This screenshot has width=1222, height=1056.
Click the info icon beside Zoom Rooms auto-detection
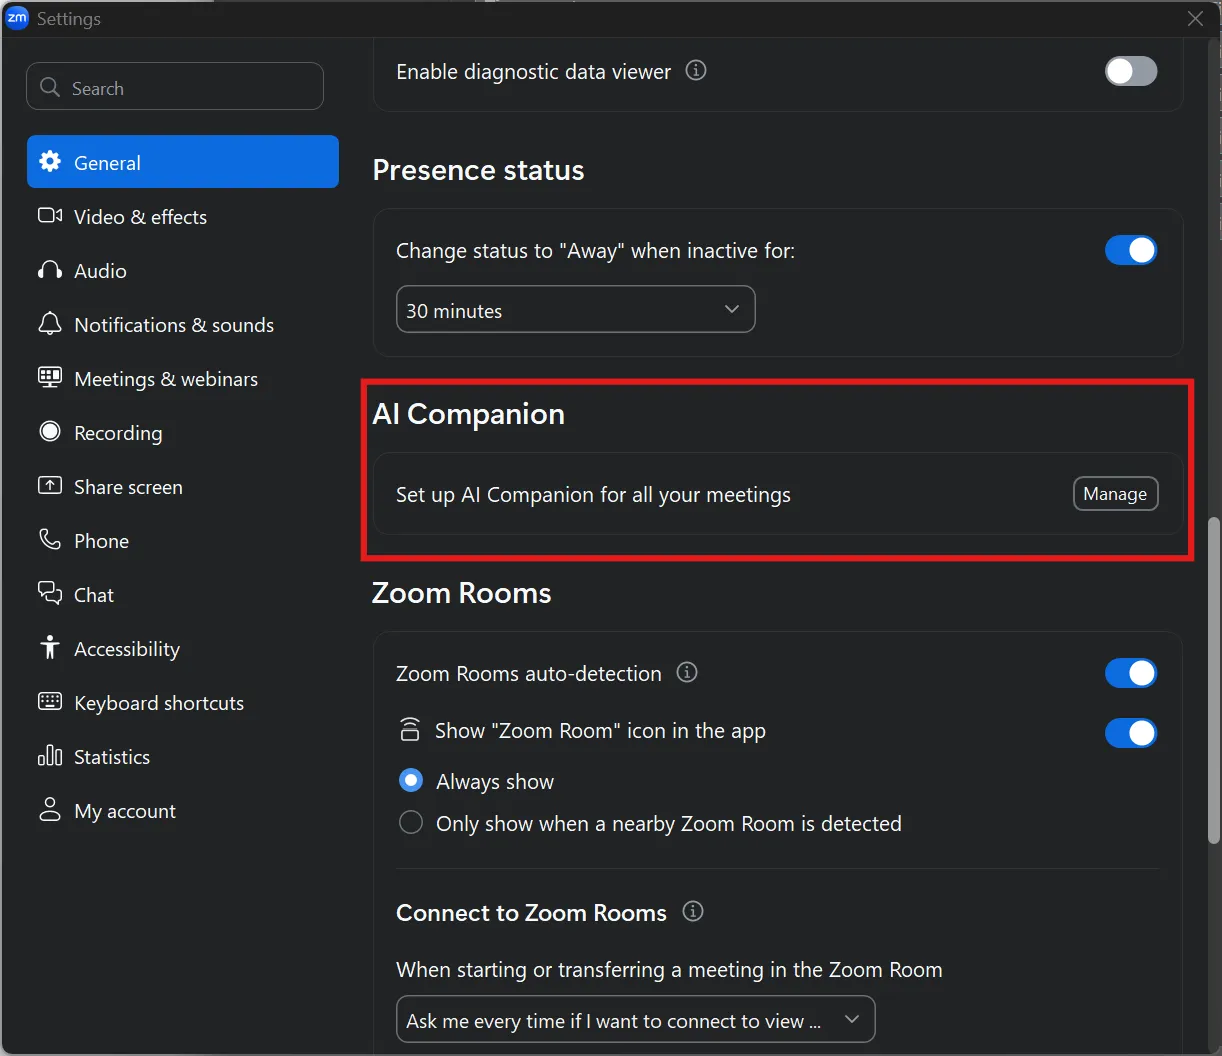(687, 672)
